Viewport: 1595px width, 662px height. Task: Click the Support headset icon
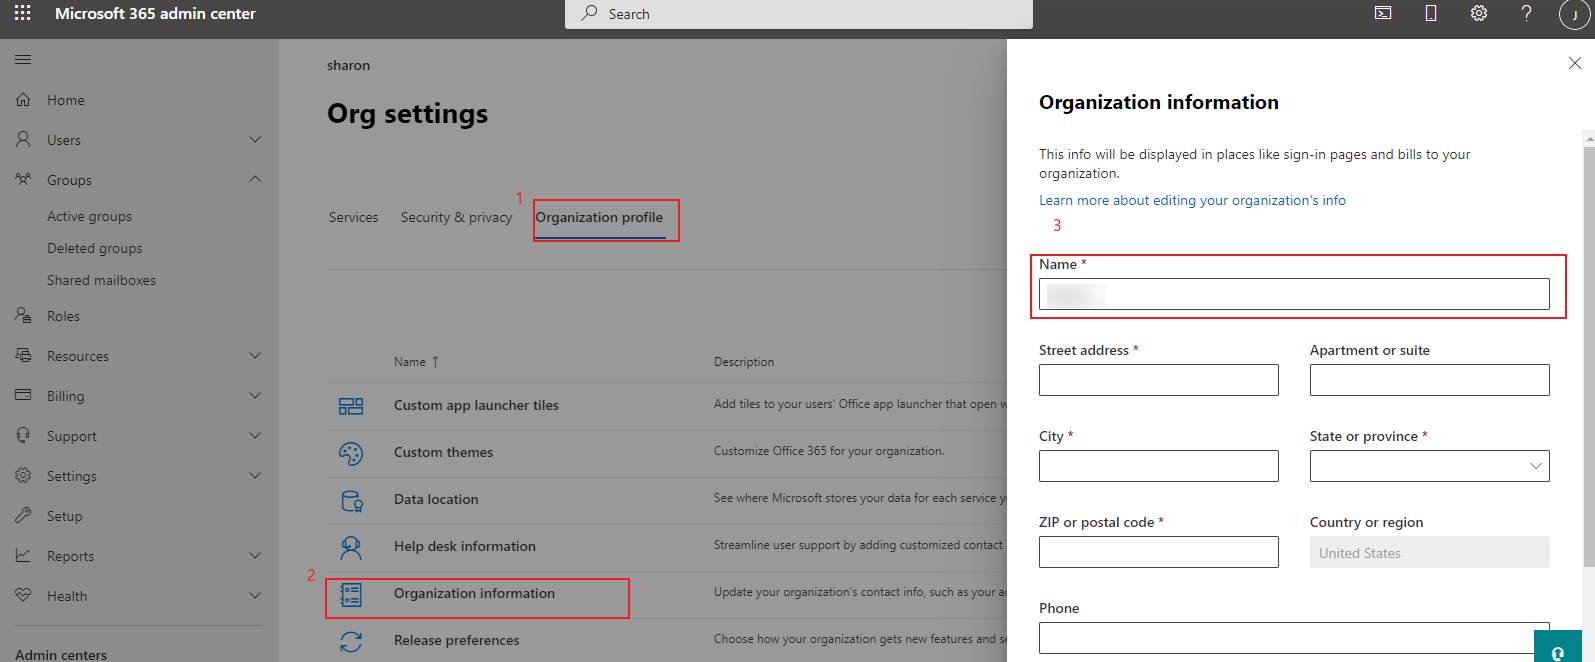[x=23, y=436]
